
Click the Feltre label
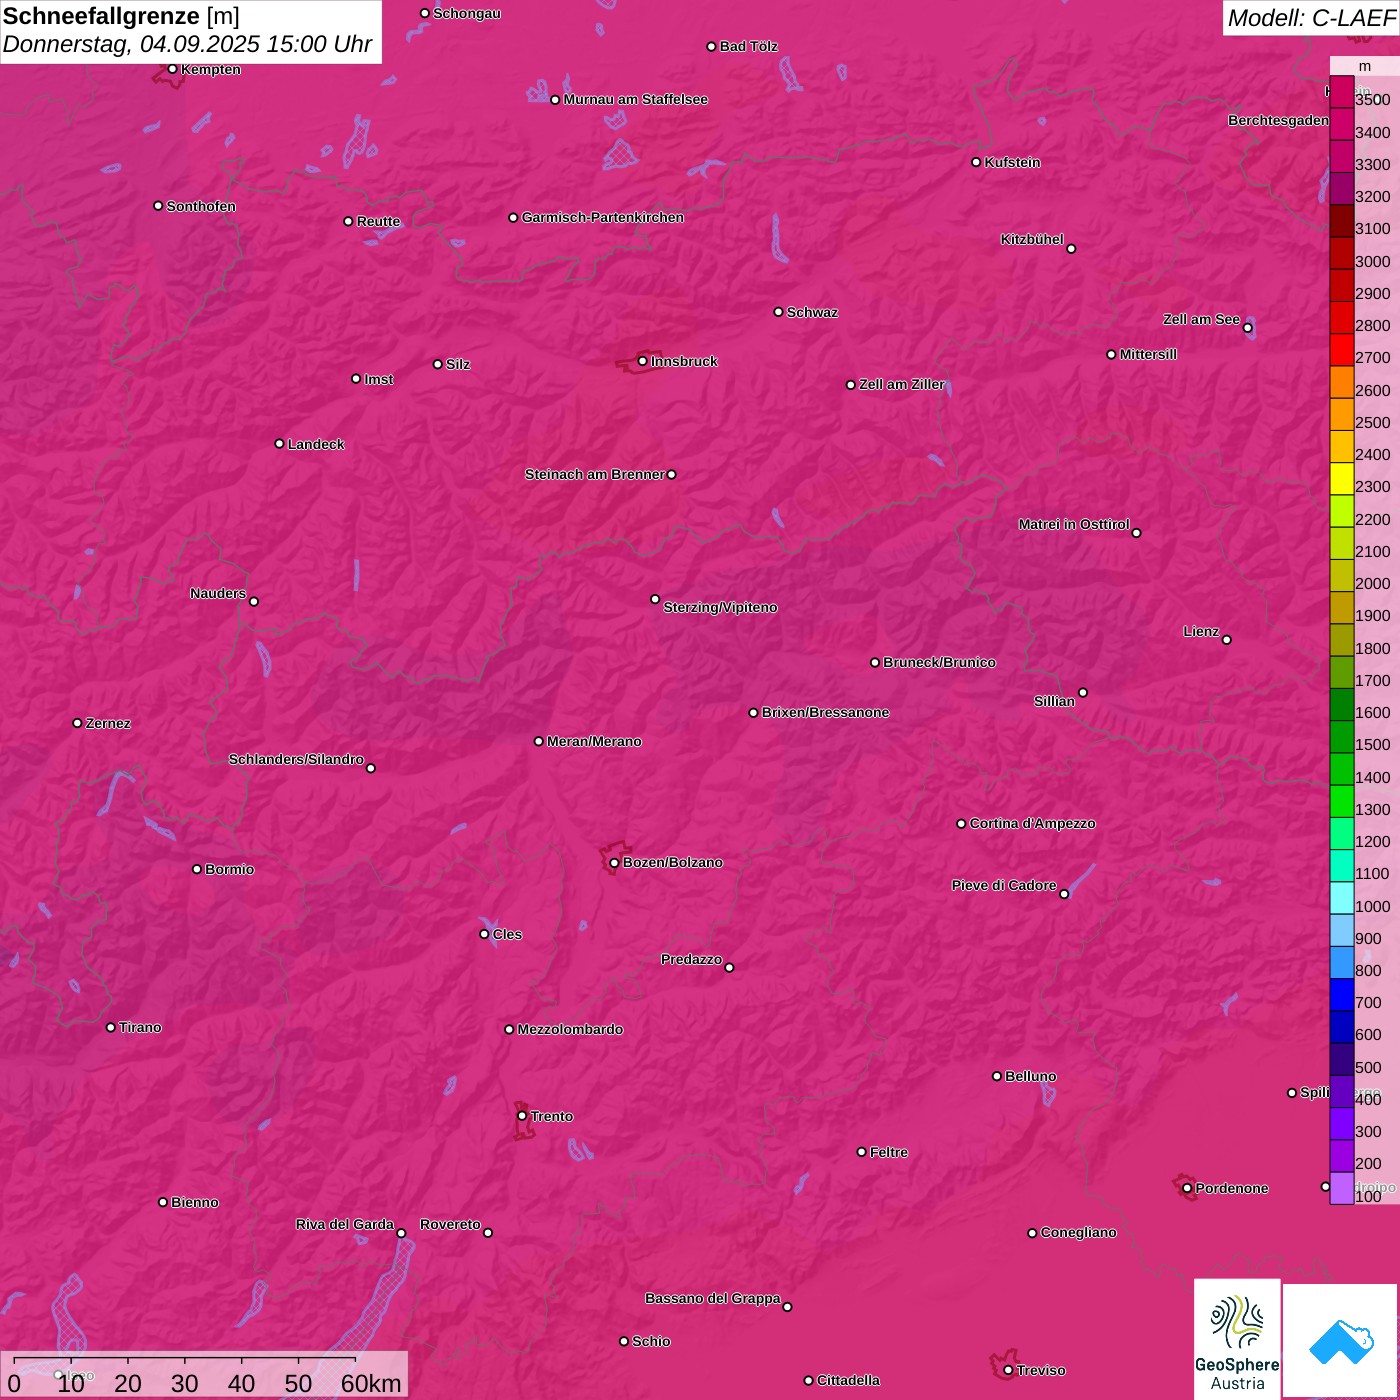[889, 1152]
